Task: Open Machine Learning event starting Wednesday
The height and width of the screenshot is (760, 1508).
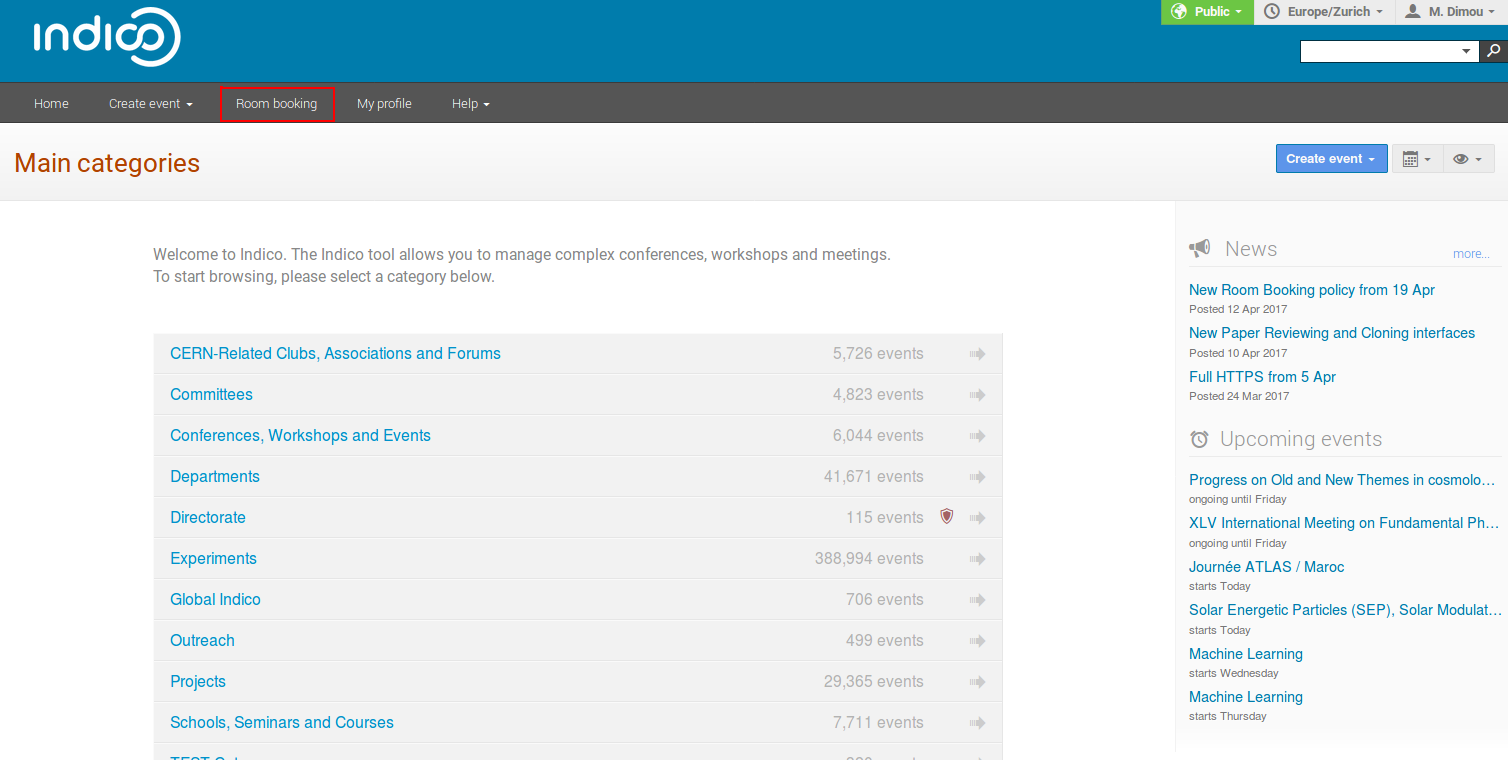Action: (x=1246, y=654)
